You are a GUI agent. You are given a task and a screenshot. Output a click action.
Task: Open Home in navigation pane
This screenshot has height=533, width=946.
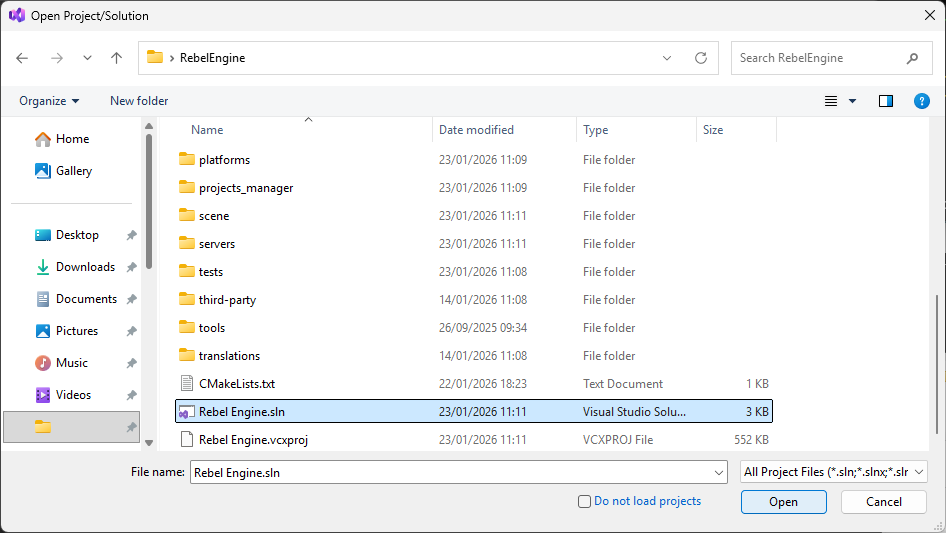[62, 139]
